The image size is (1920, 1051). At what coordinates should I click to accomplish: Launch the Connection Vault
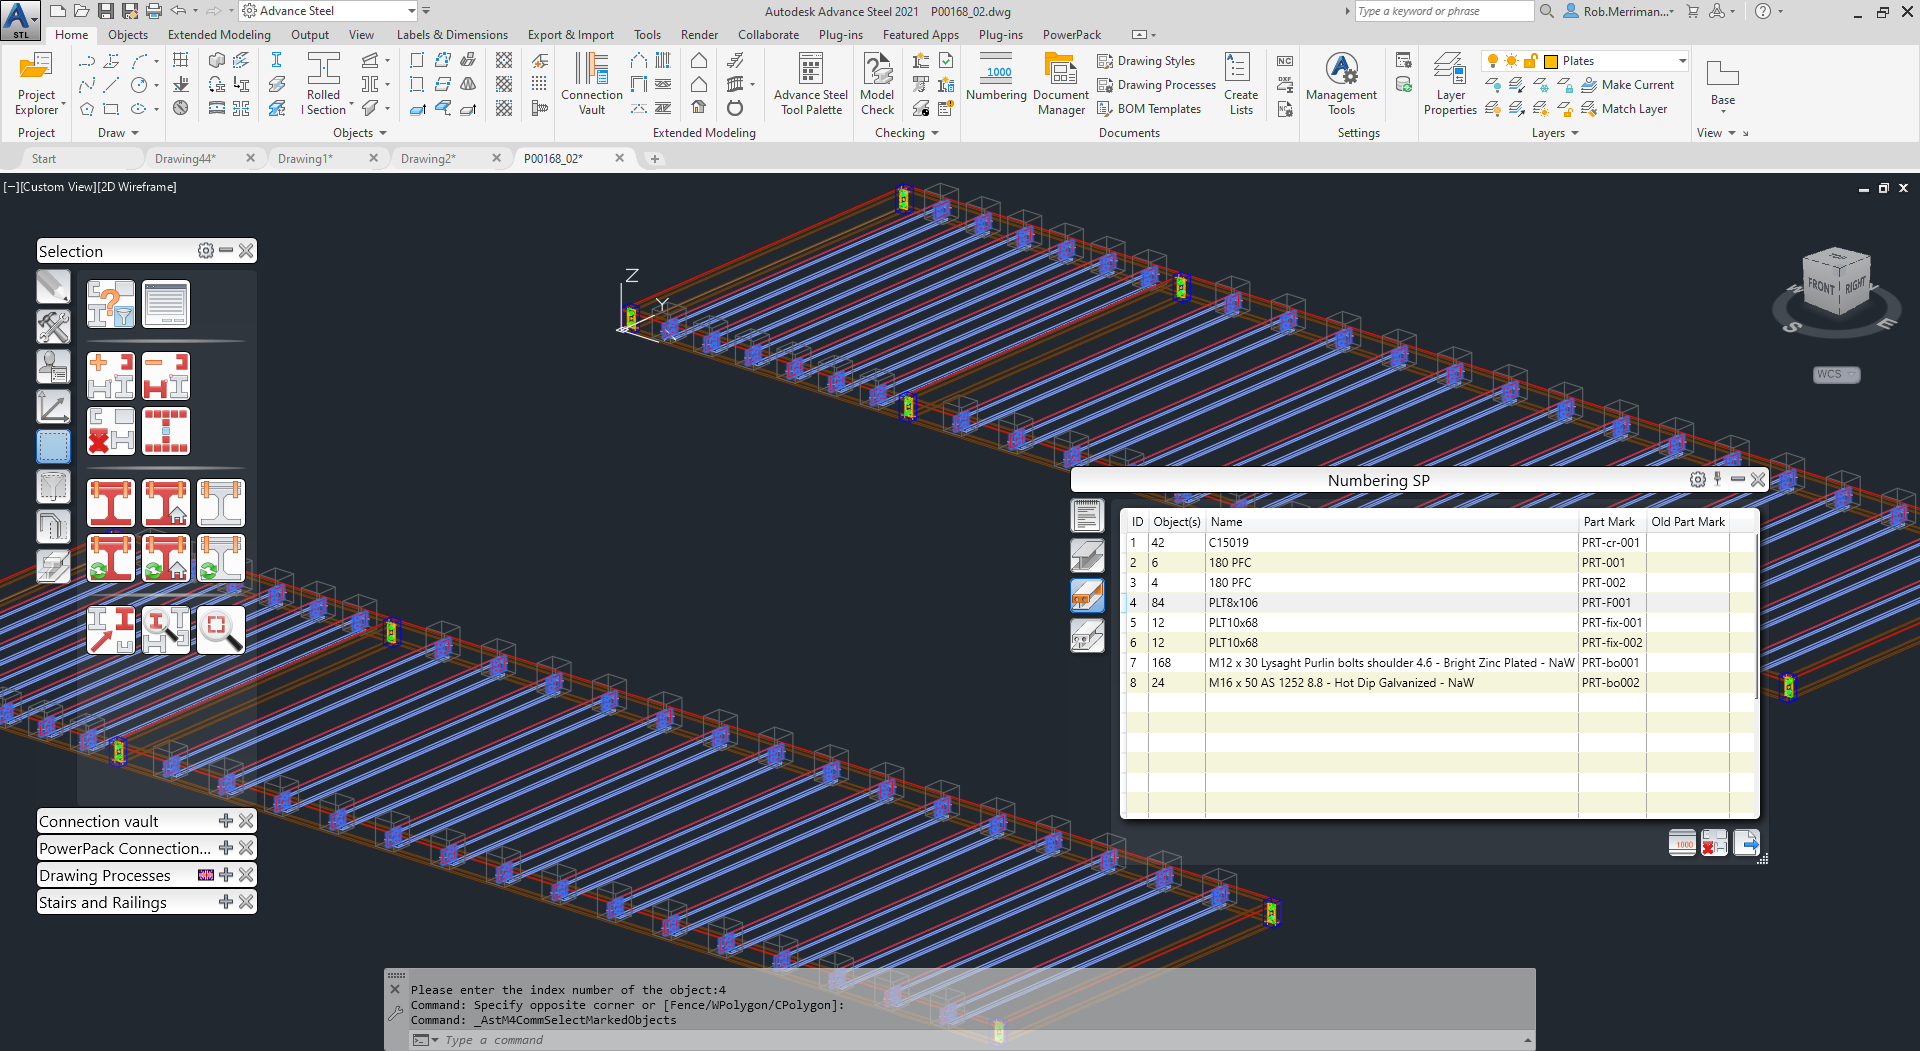point(591,84)
